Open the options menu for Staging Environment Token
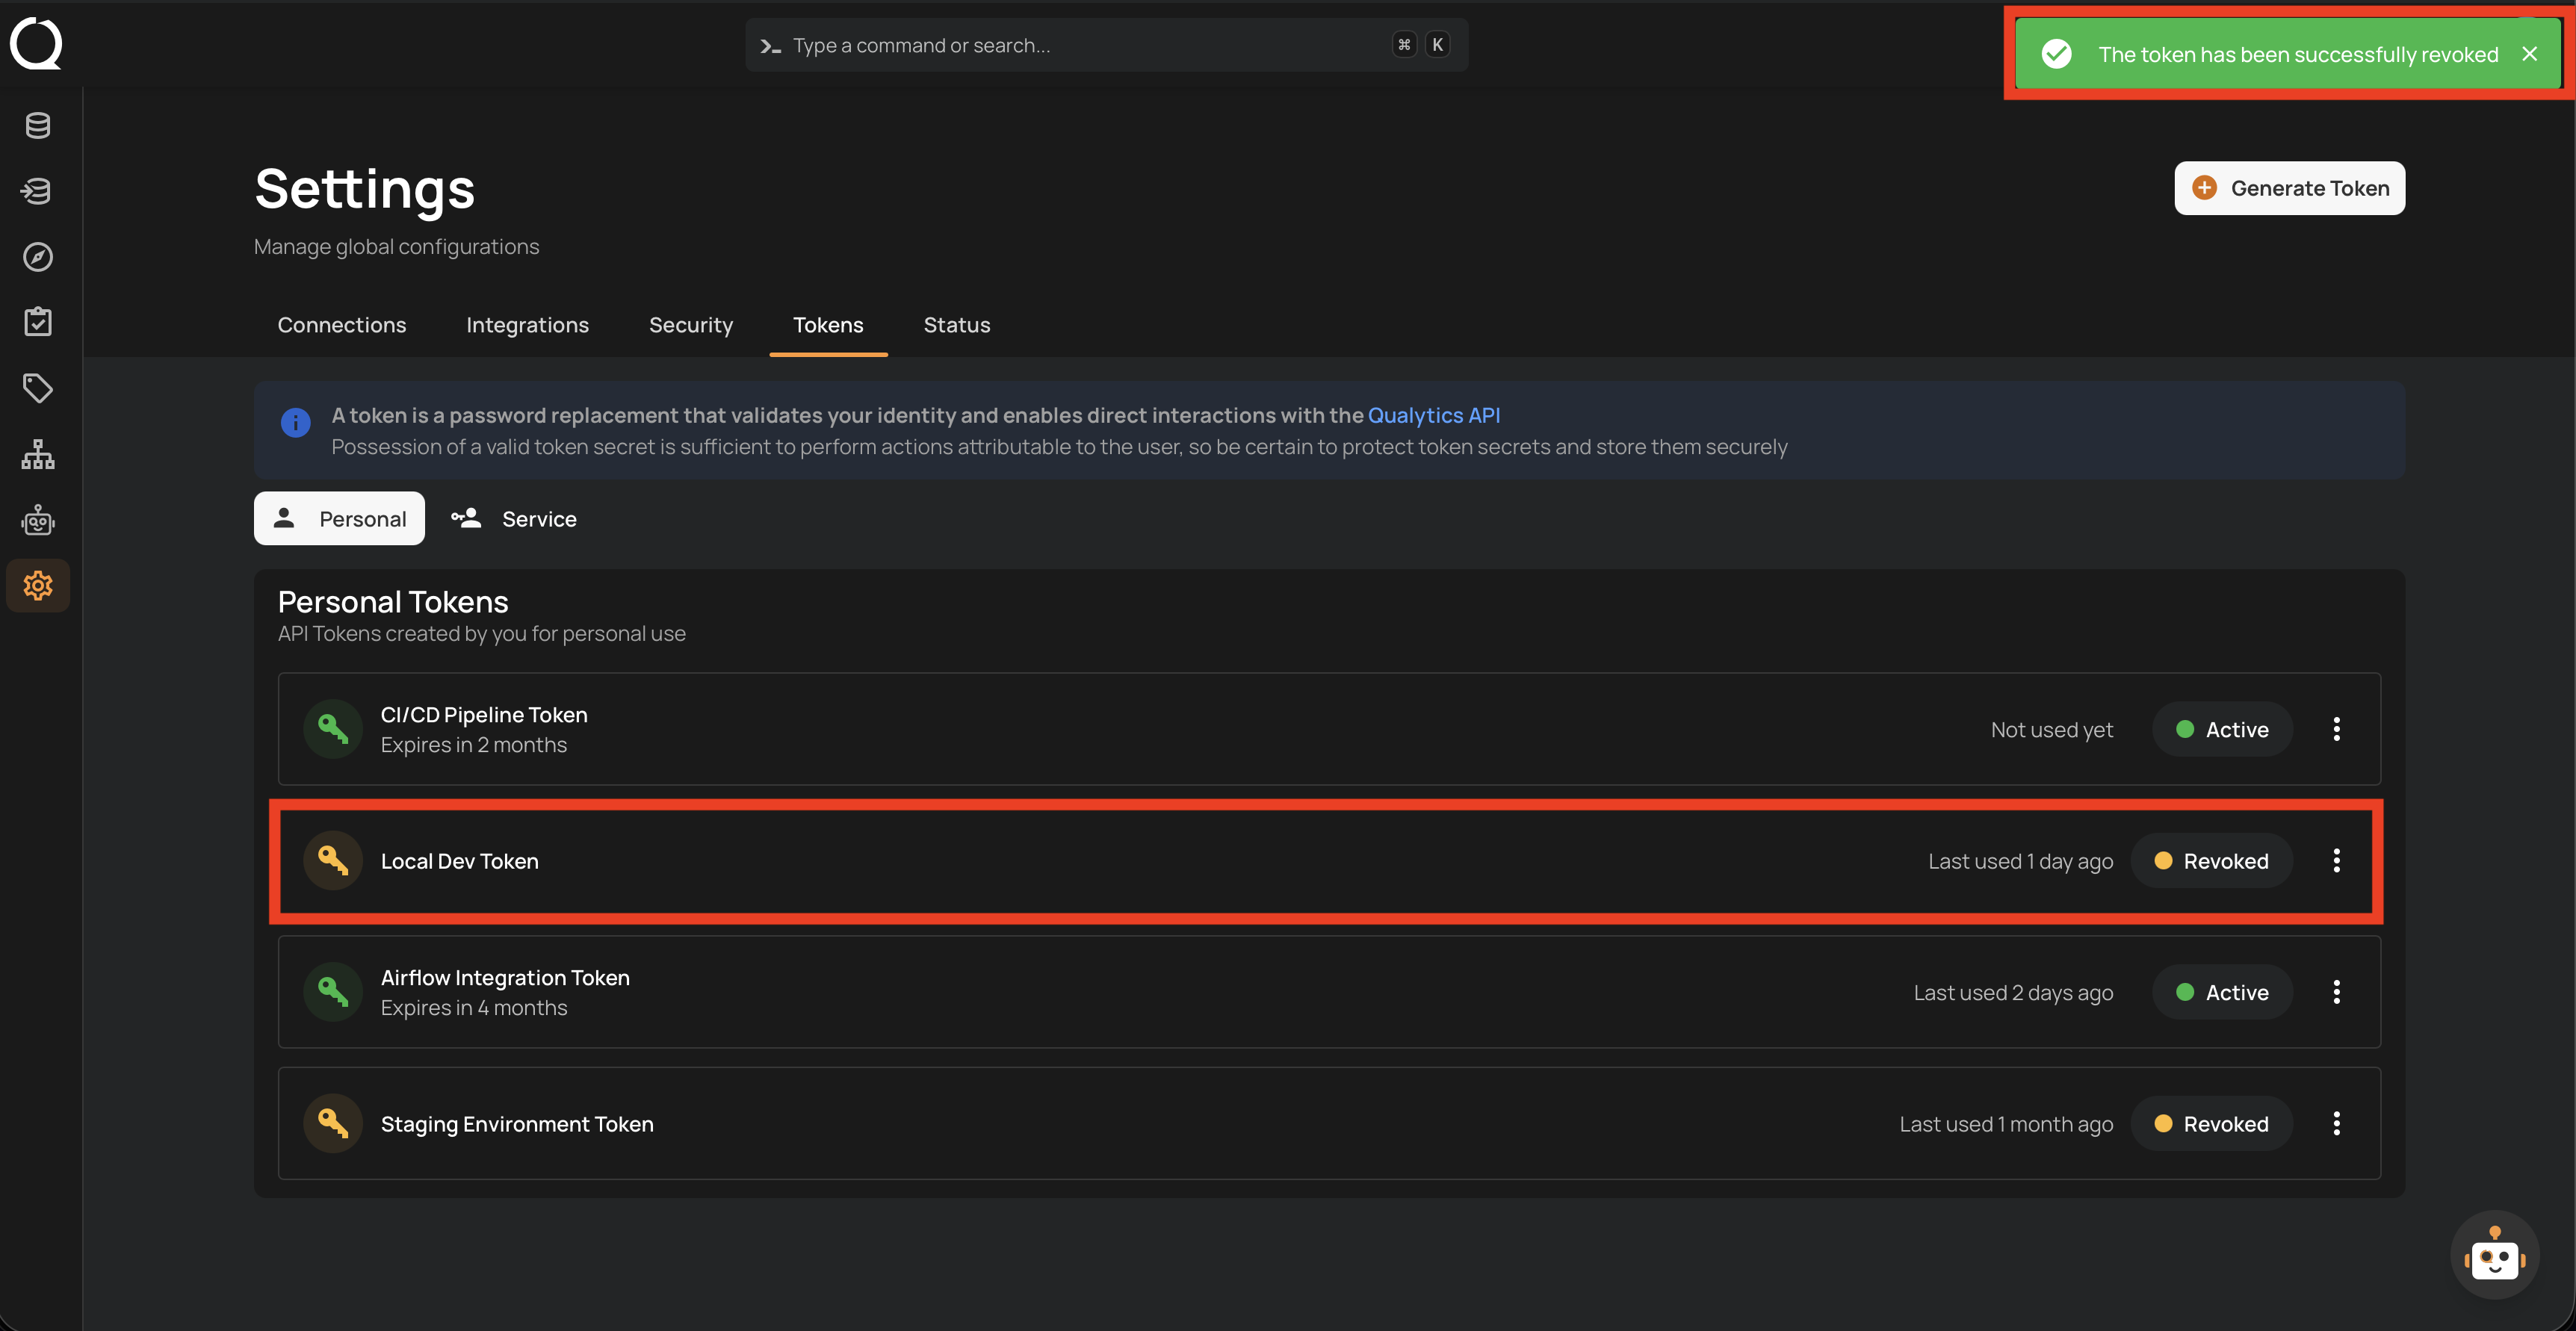Image resolution: width=2576 pixels, height=1331 pixels. 2336,1123
